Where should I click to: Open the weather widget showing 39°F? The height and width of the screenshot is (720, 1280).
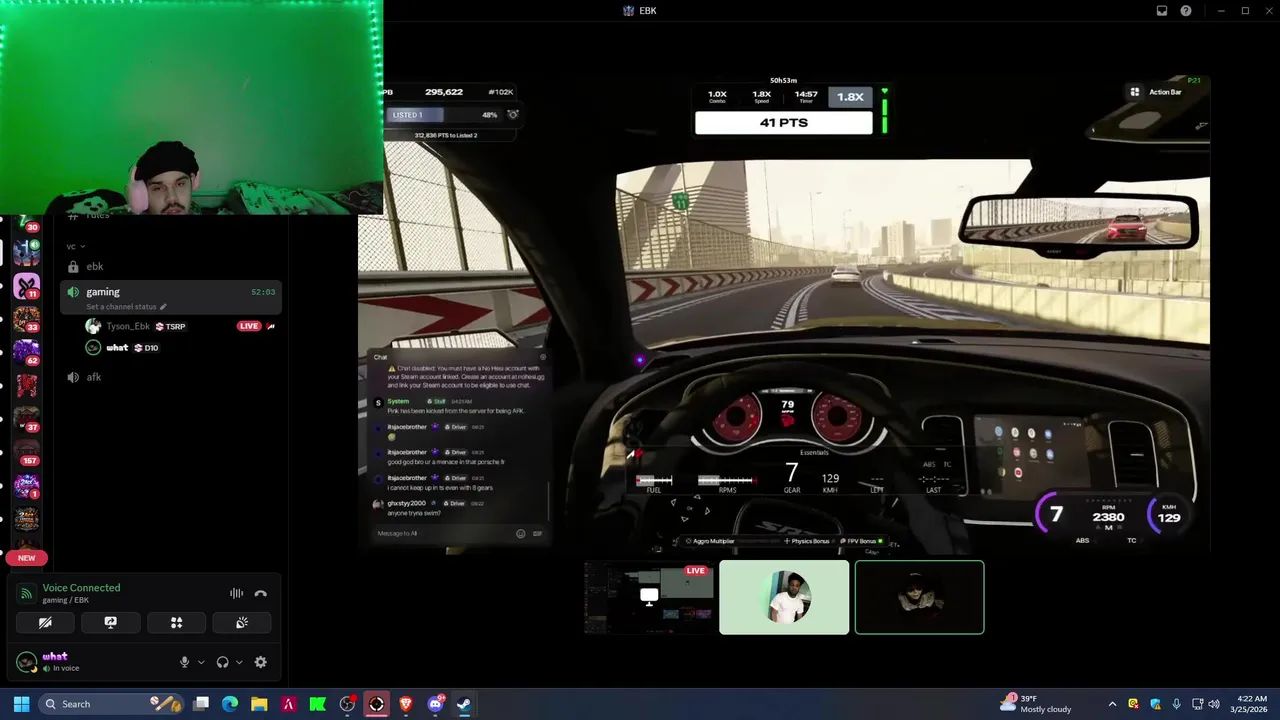[x=1036, y=704]
